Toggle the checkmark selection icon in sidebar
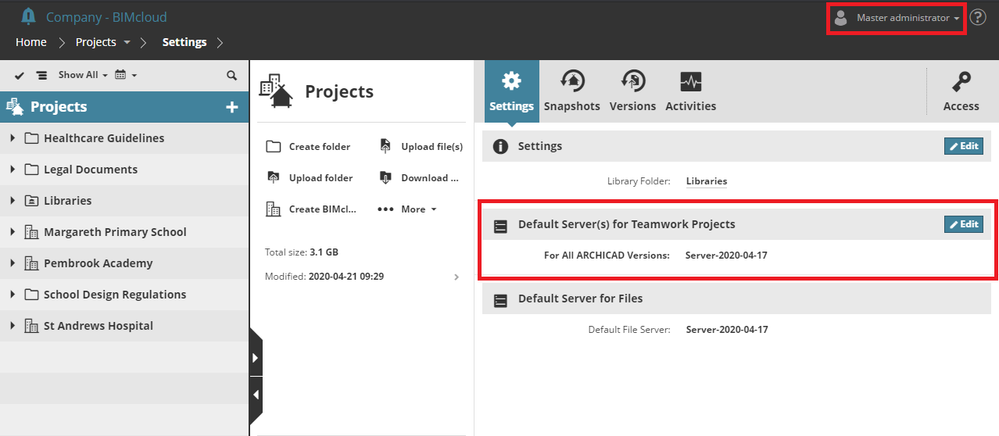This screenshot has height=436, width=999. [x=19, y=75]
